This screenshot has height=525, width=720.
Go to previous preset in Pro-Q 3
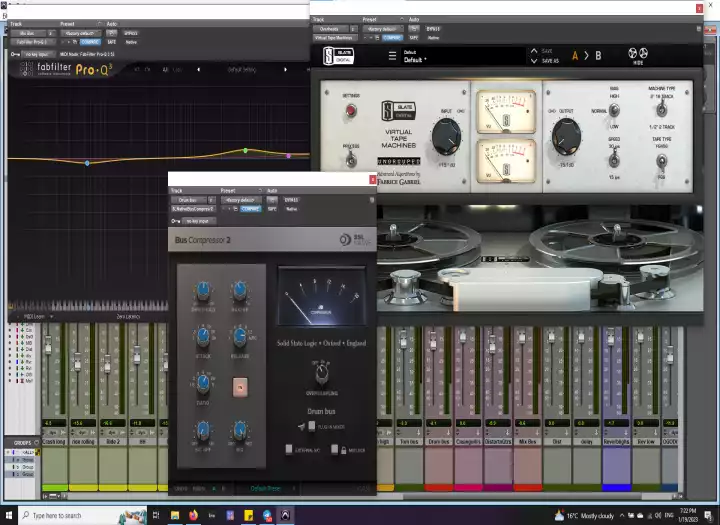pyautogui.click(x=198, y=70)
